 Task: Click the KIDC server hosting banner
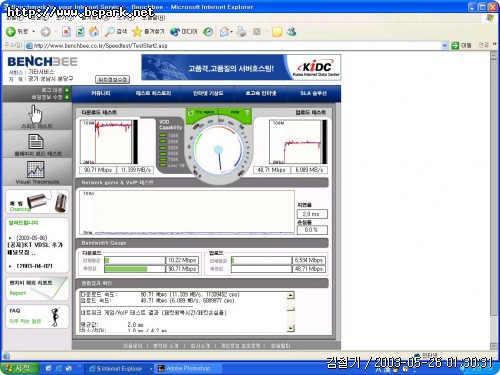(241, 68)
